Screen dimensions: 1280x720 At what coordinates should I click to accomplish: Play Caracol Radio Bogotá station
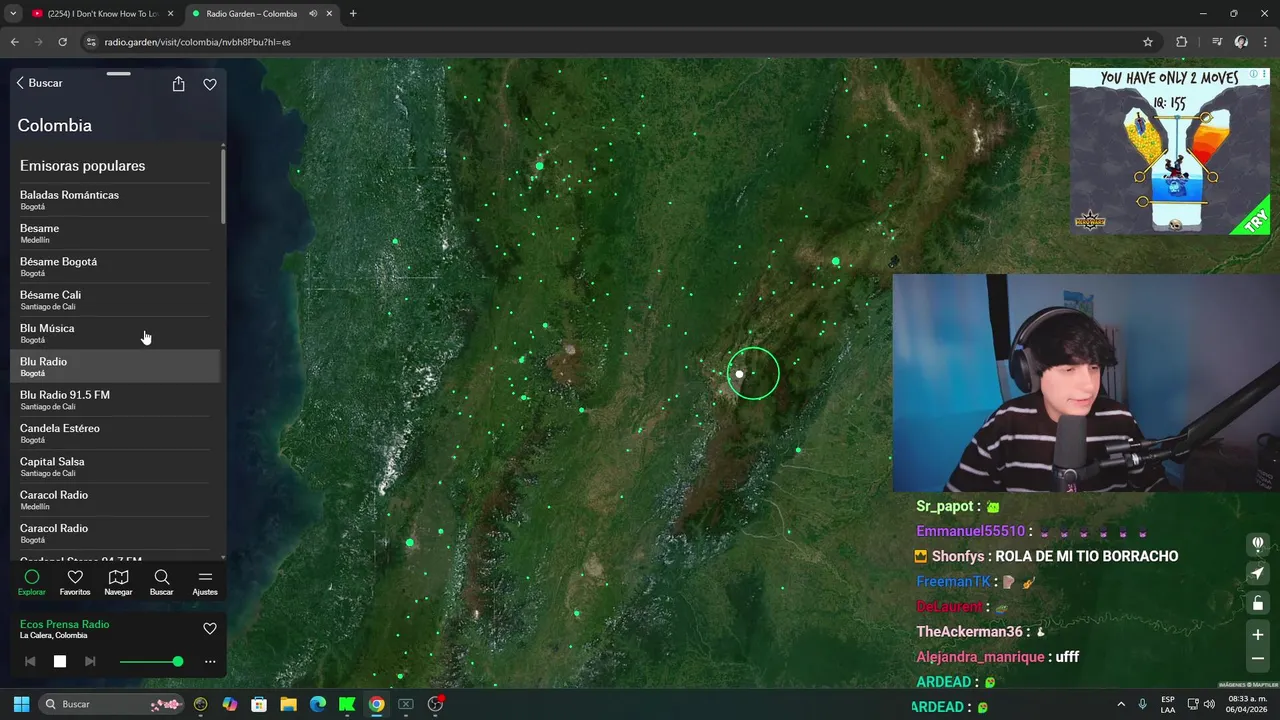(115, 533)
